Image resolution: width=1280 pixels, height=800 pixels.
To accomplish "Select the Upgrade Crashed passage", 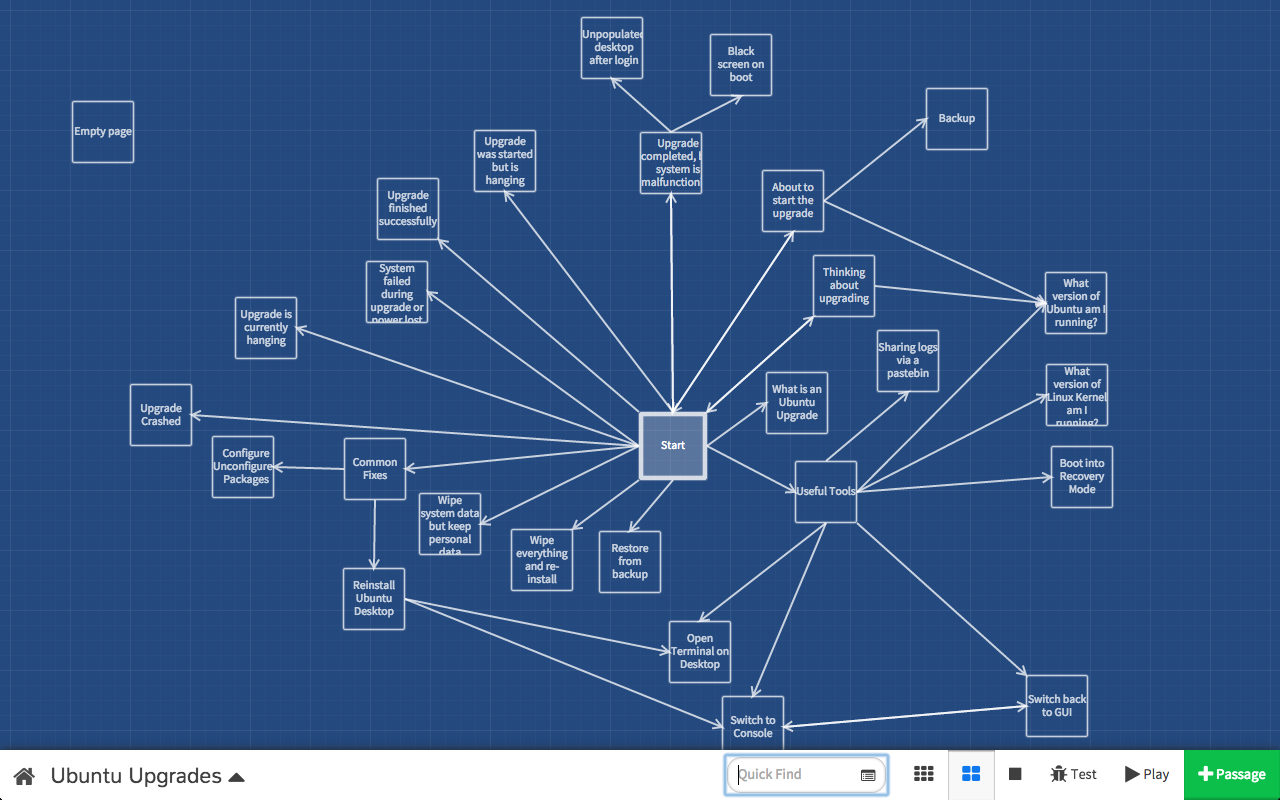I will 161,415.
